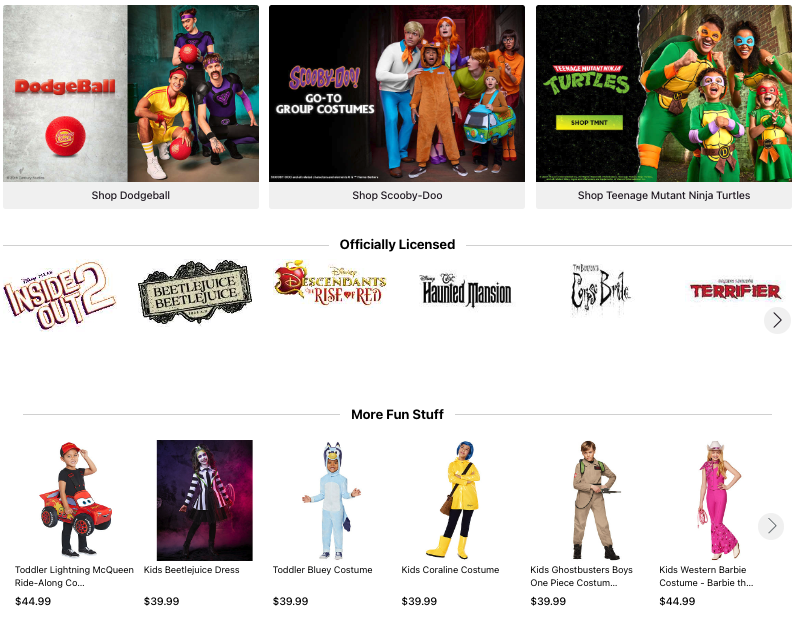
Task: Click the yellow SHOP TMNT button
Action: pos(589,122)
